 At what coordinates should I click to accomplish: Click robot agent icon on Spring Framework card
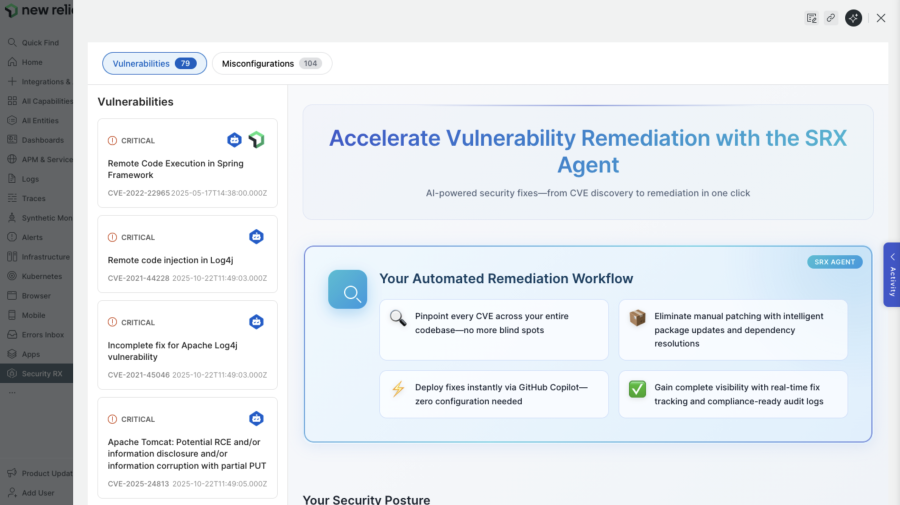pyautogui.click(x=234, y=140)
